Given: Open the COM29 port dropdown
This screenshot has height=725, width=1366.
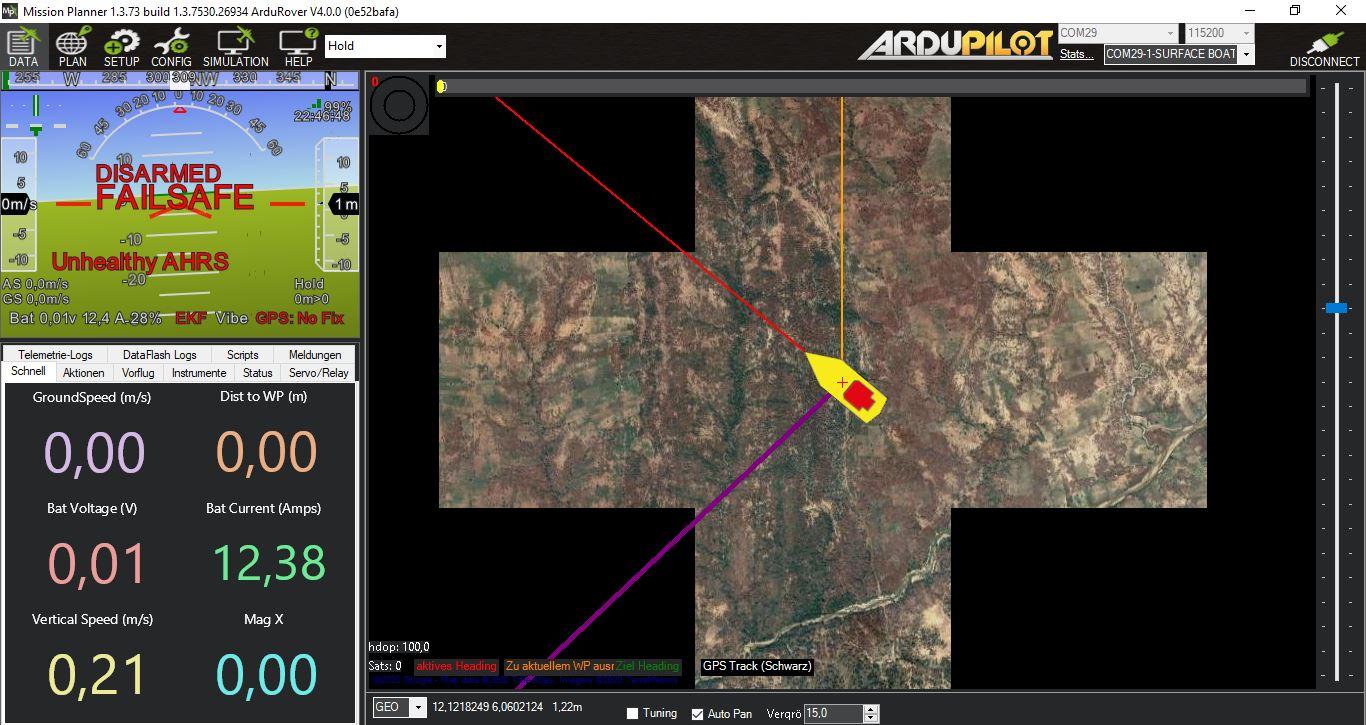Looking at the screenshot, I should [x=1118, y=33].
